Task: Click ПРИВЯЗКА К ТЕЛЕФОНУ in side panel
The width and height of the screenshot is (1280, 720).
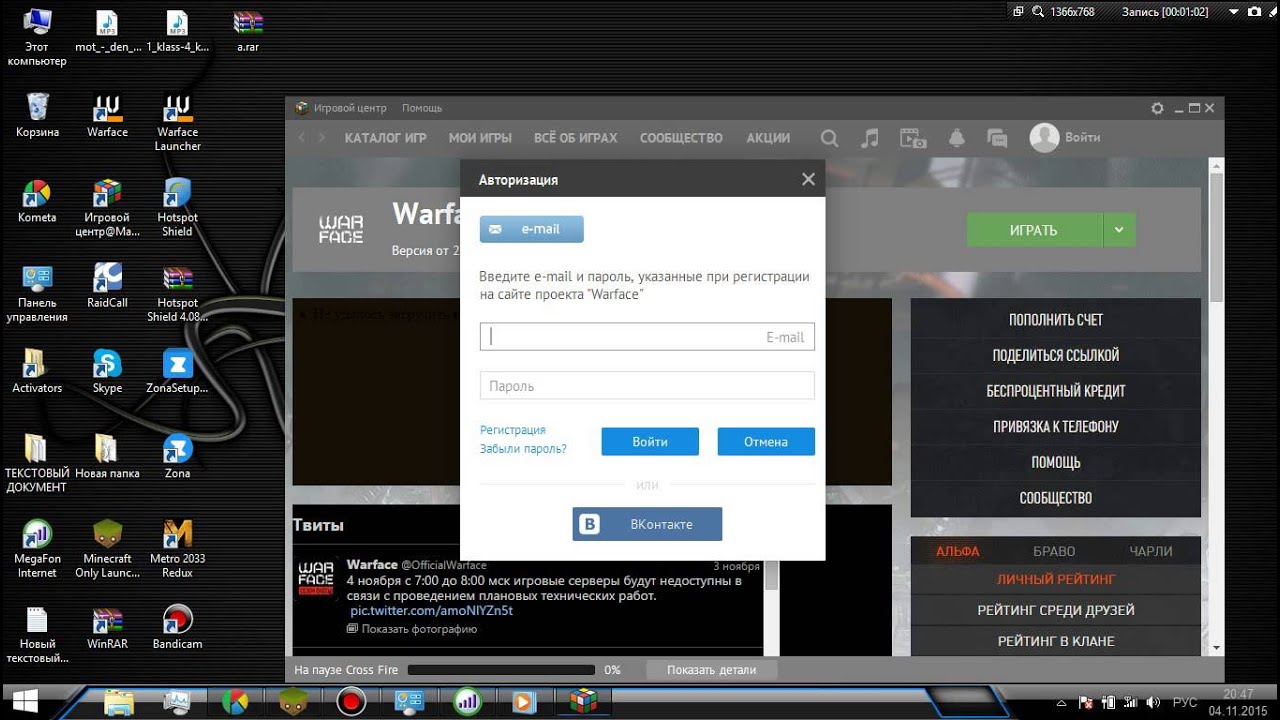Action: point(1056,427)
